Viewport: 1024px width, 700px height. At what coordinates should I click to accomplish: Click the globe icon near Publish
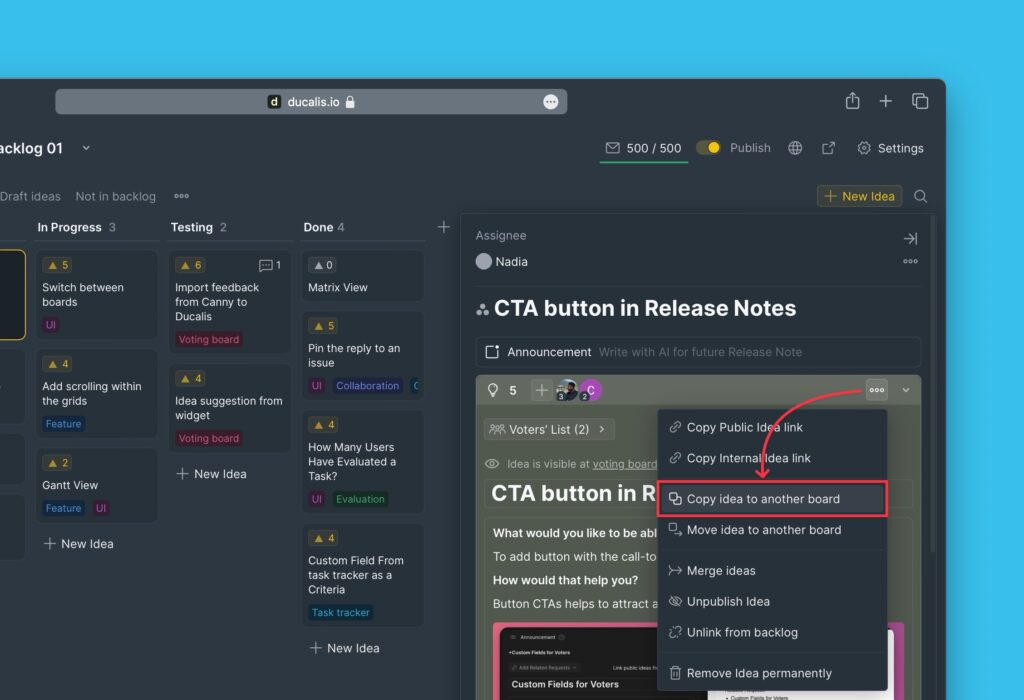[x=795, y=148]
